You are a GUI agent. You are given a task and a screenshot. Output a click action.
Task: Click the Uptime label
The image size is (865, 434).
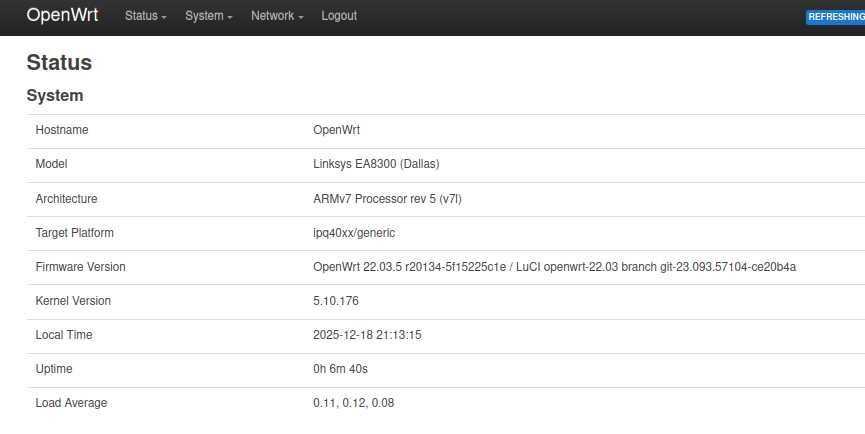[54, 369]
